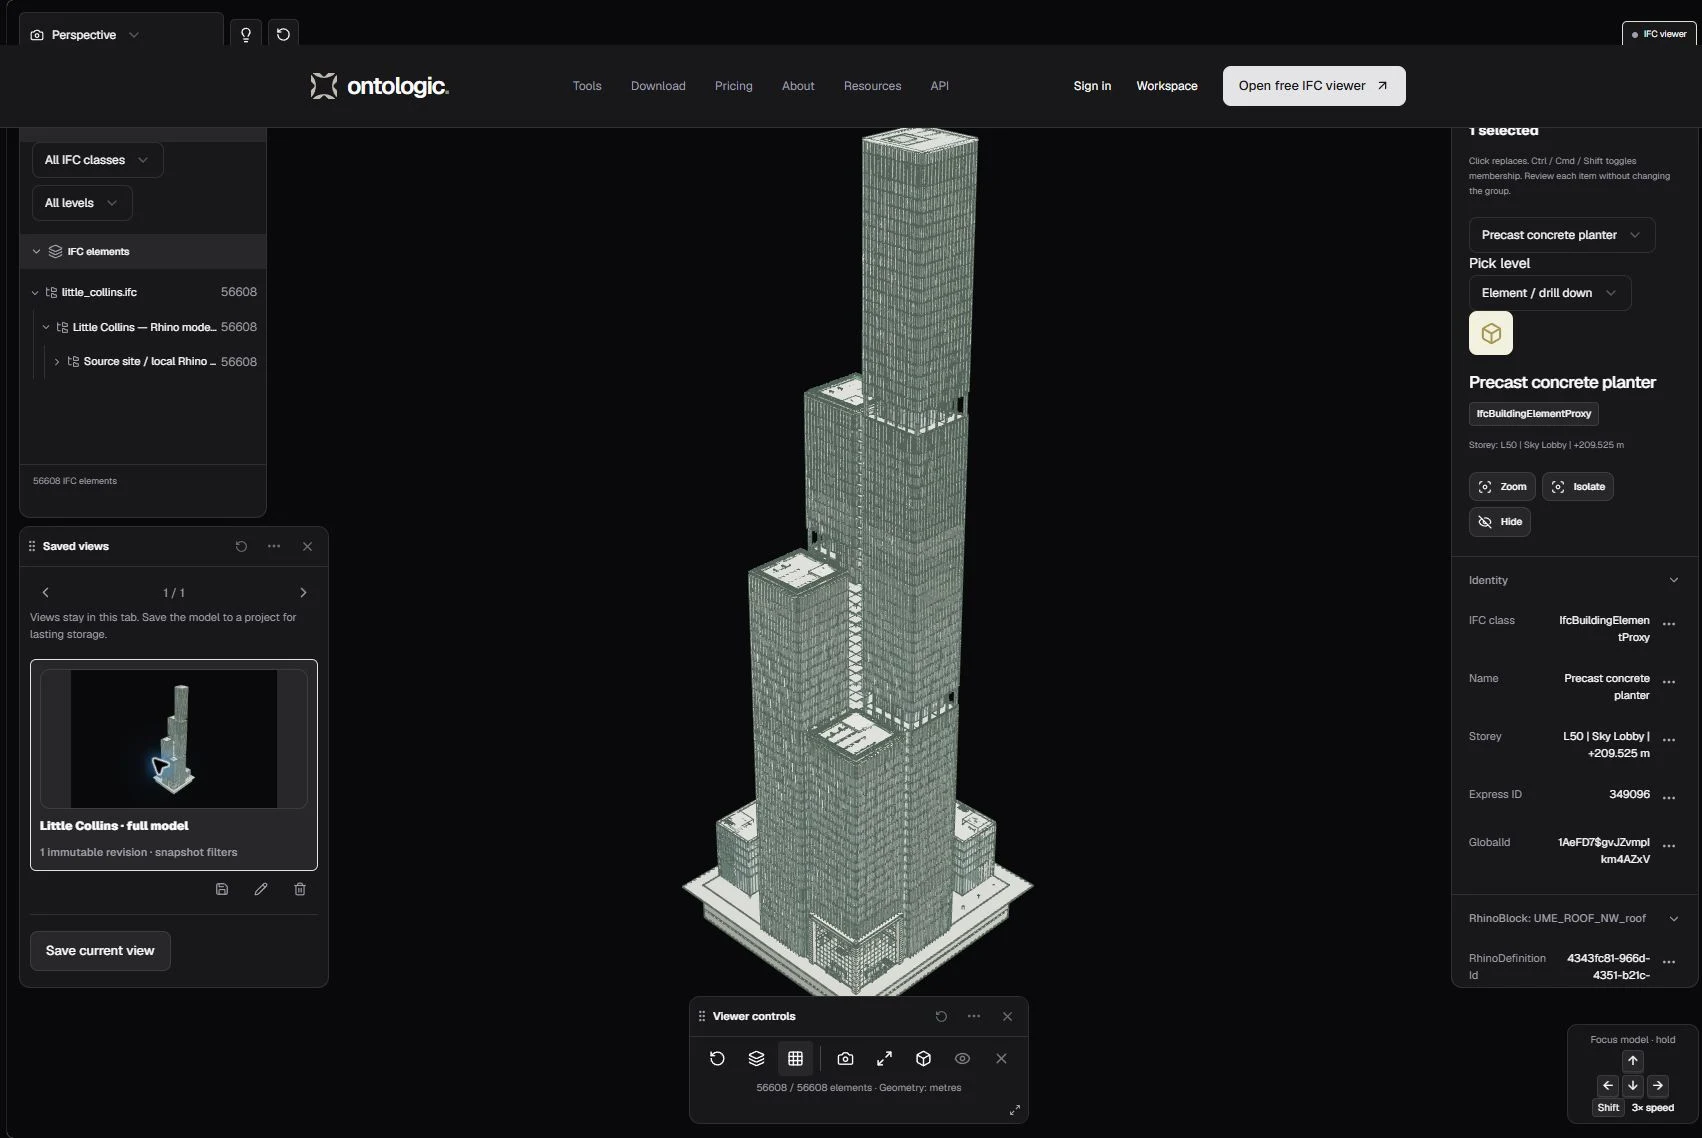Click the reset icon beside the lightbulb
The width and height of the screenshot is (1702, 1138).
pyautogui.click(x=284, y=35)
